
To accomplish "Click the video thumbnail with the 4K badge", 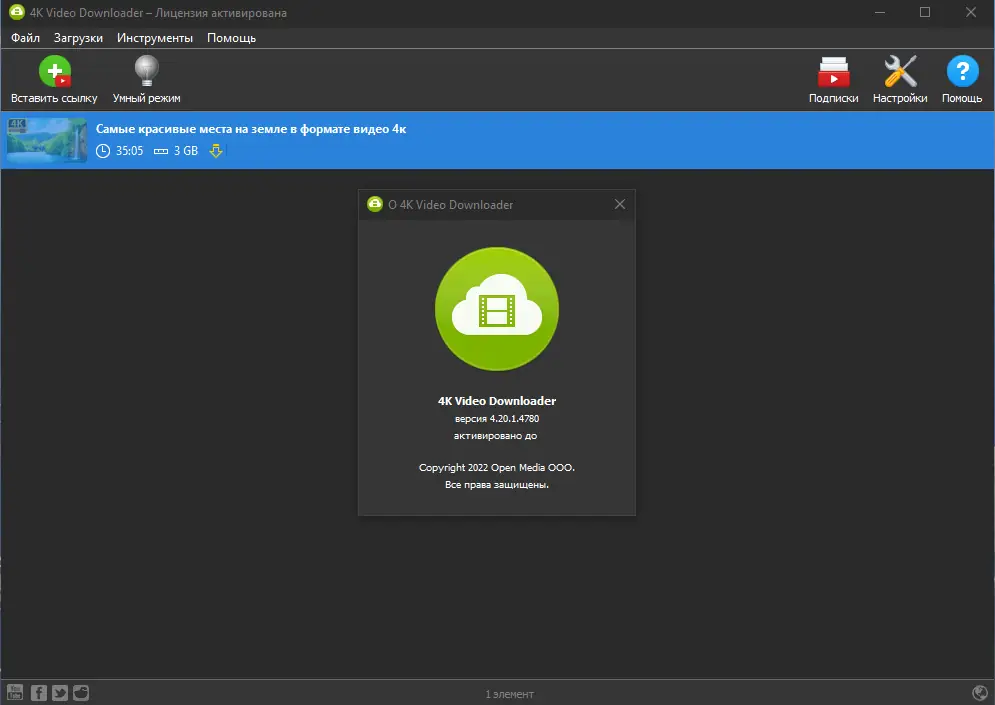I will pyautogui.click(x=46, y=140).
